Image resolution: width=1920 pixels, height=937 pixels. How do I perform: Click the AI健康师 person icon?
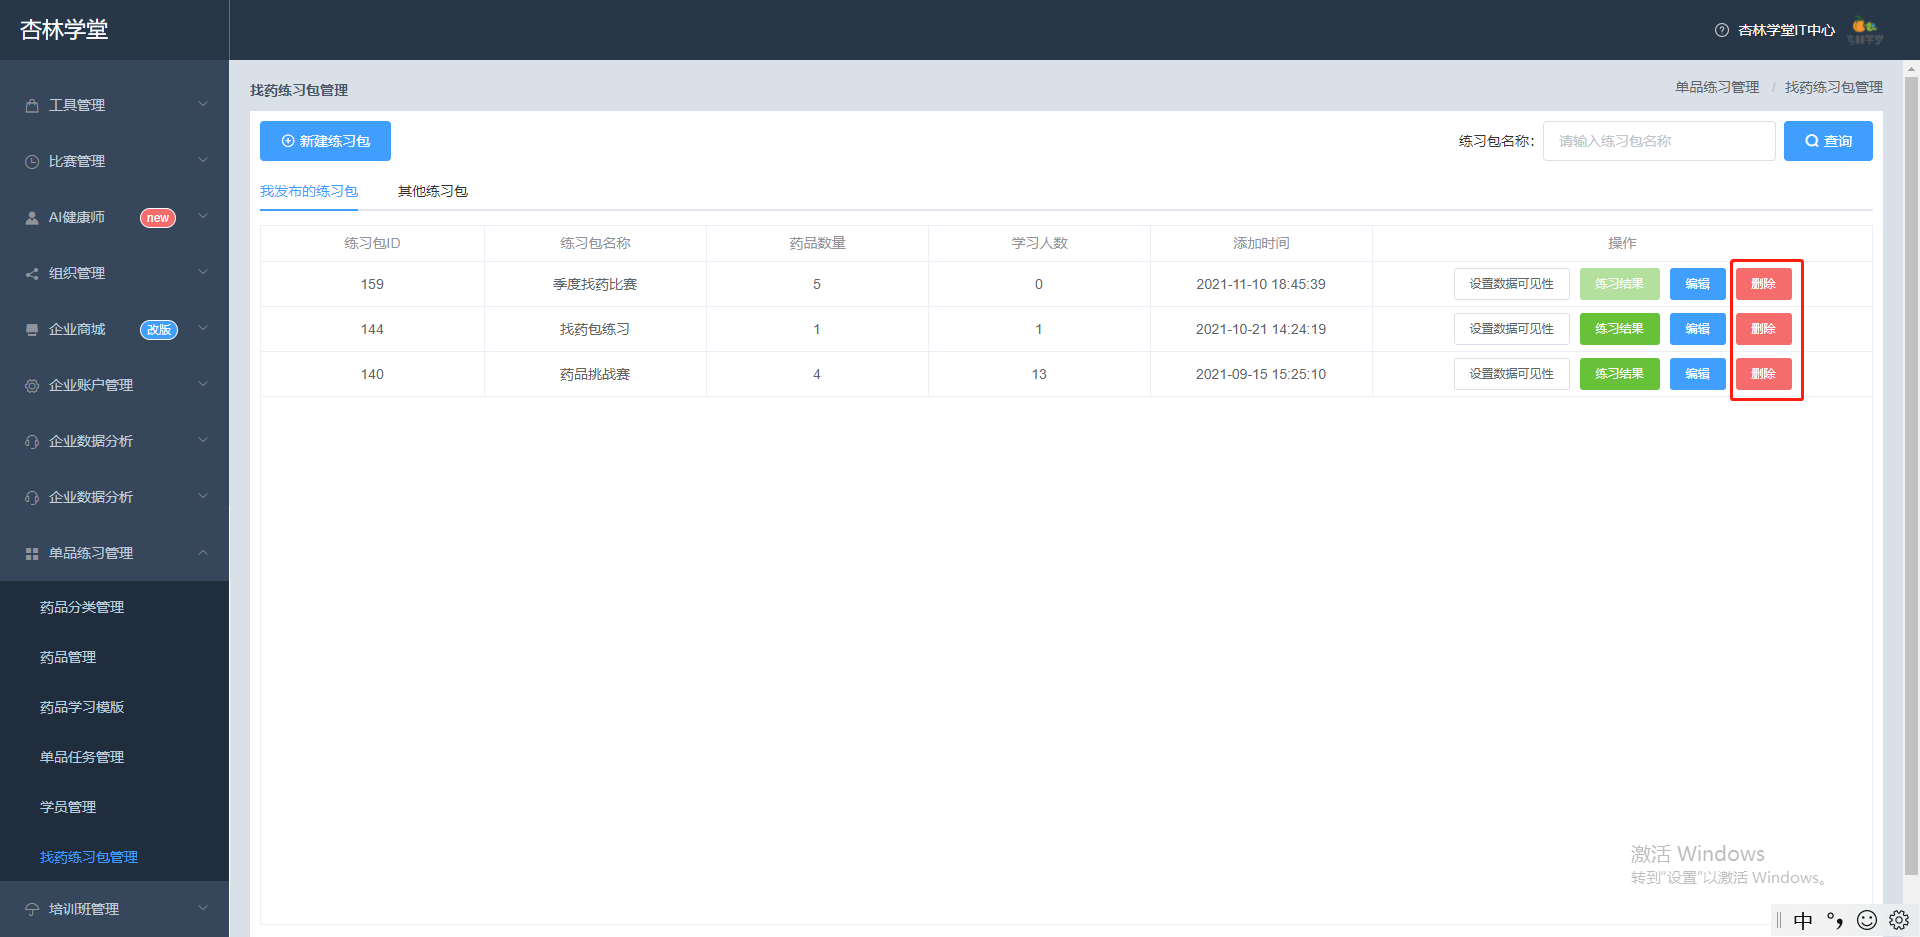tap(32, 218)
